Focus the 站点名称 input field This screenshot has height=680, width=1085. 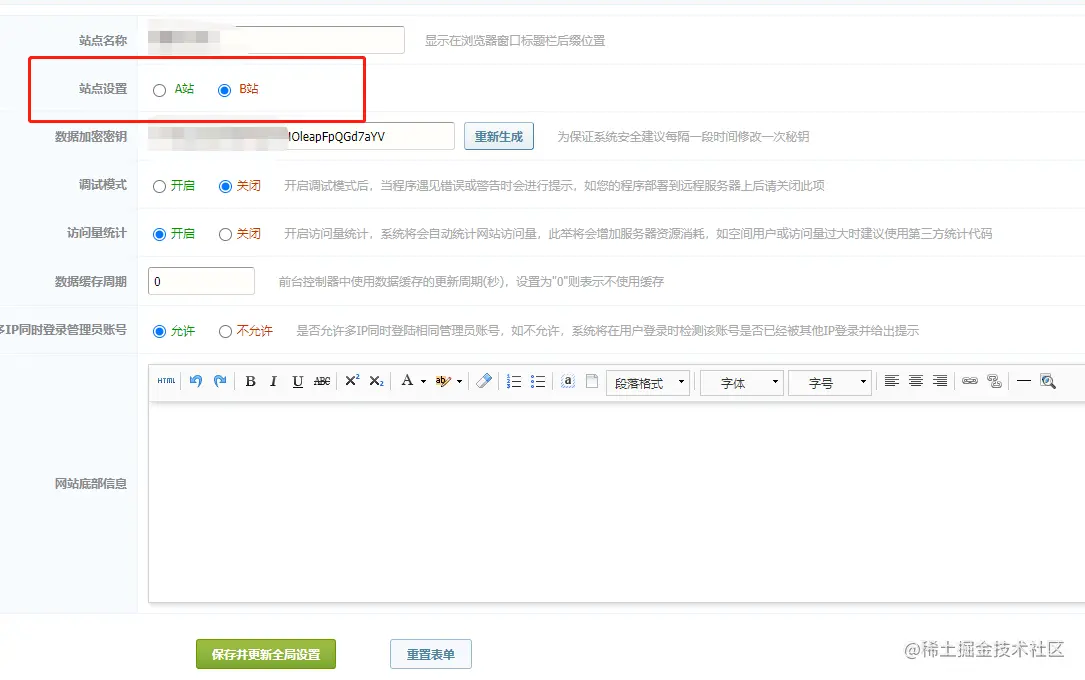pos(276,40)
